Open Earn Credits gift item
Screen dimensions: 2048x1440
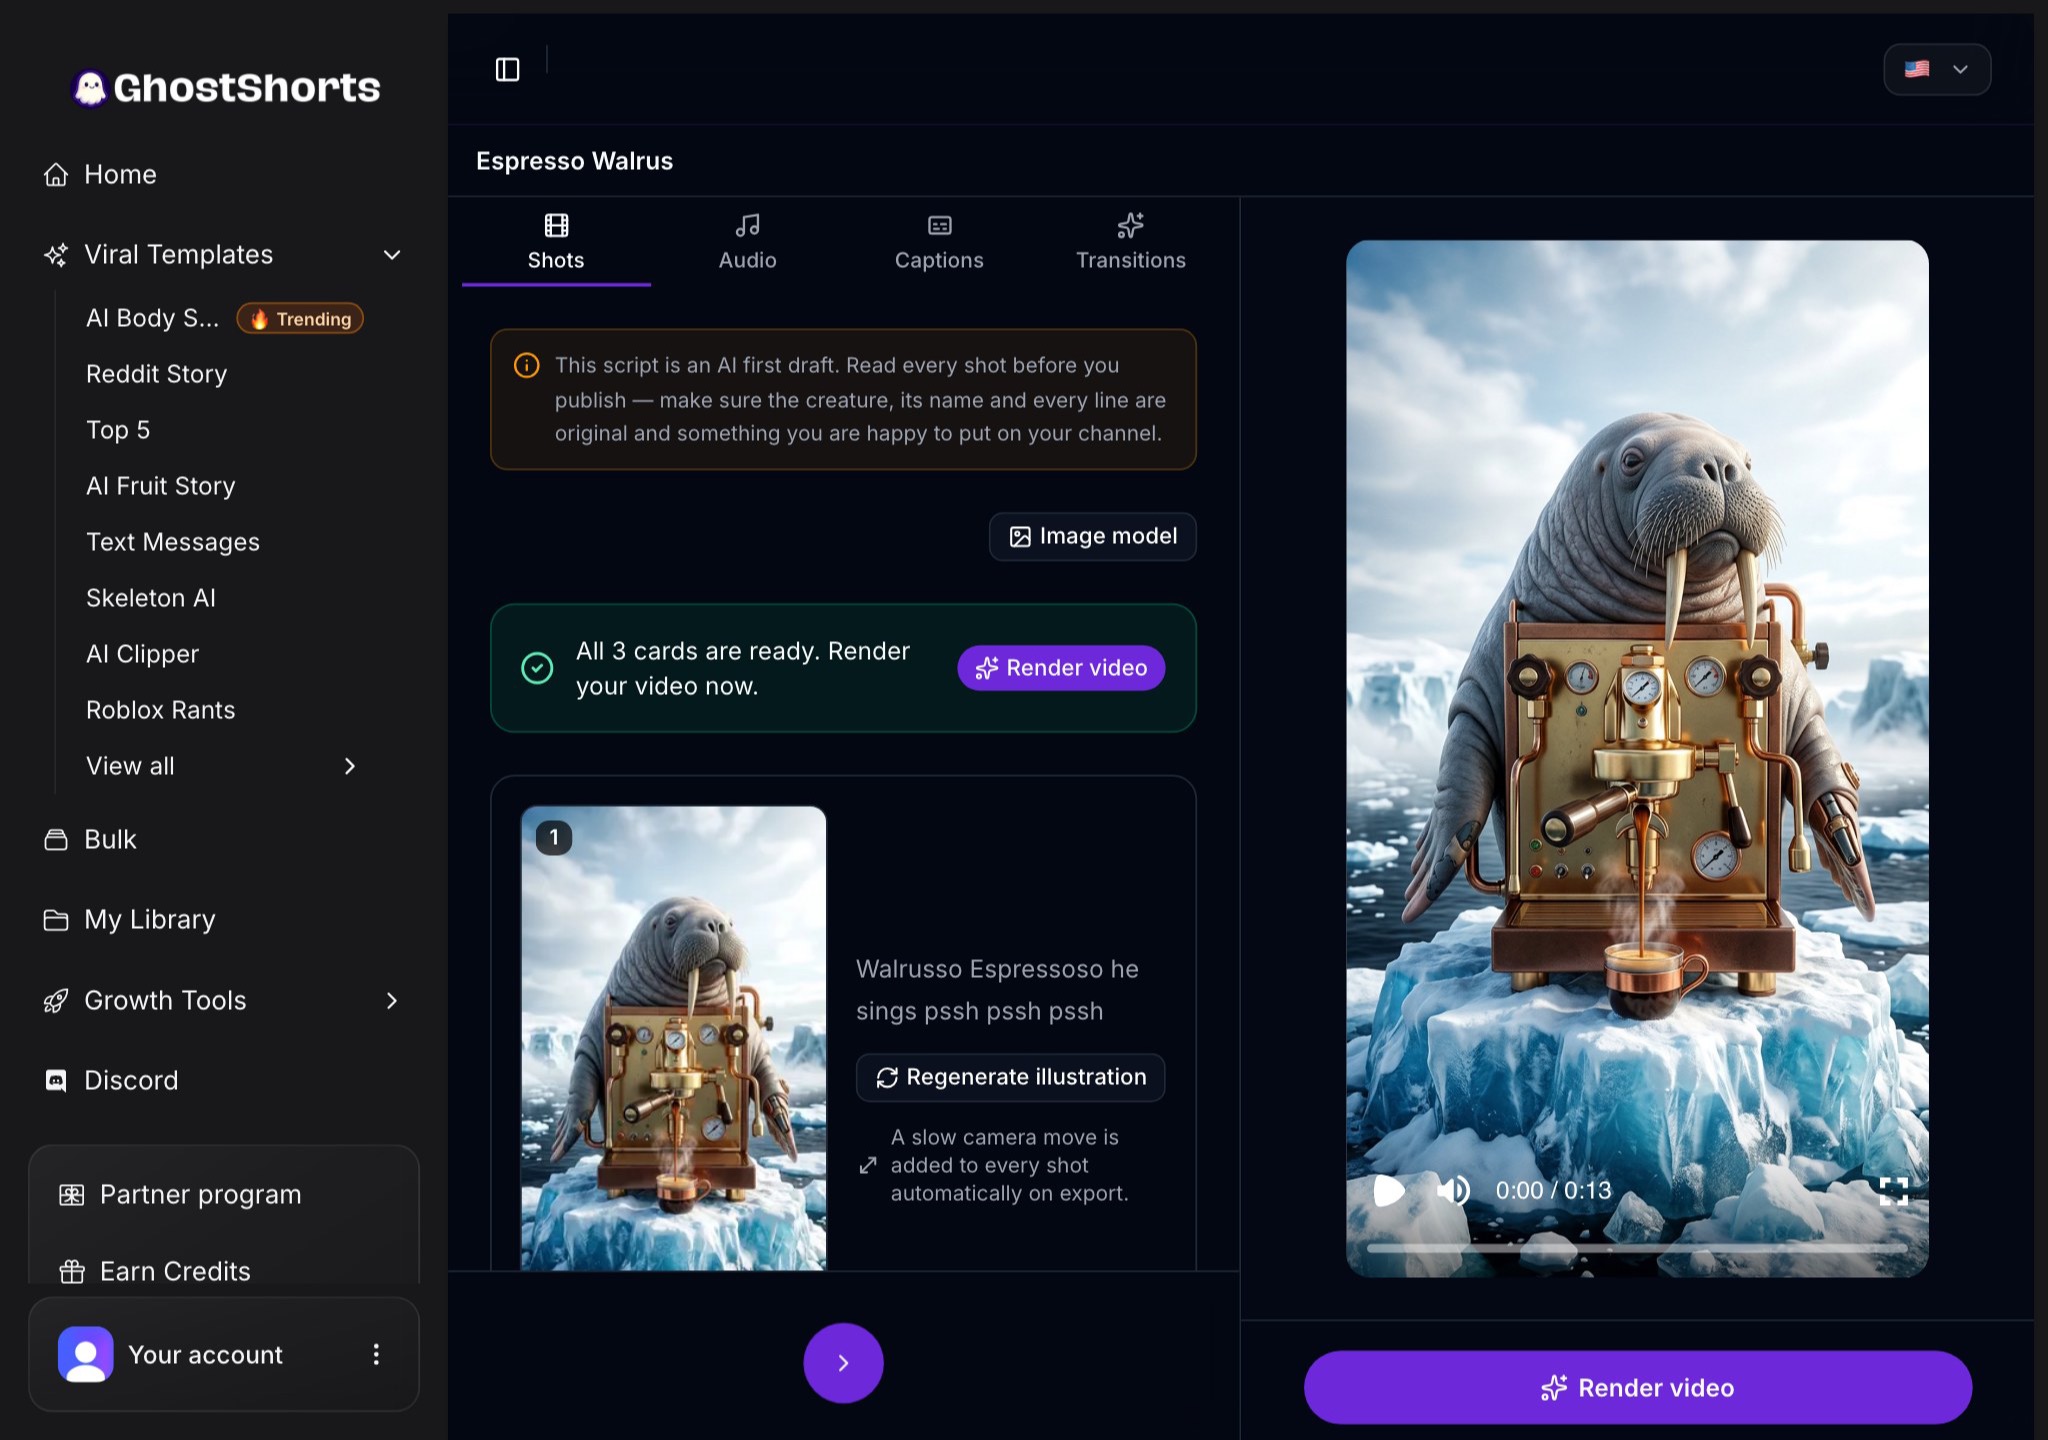(155, 1271)
